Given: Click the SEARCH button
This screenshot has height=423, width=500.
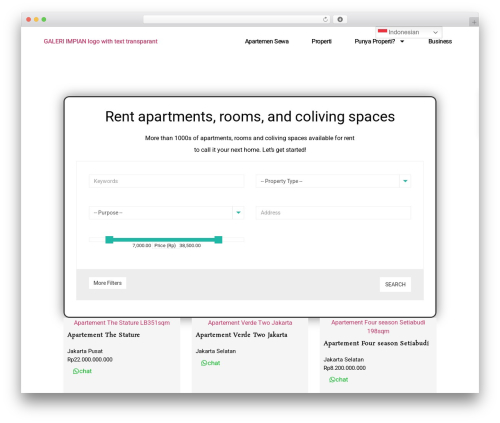Looking at the screenshot, I should pos(395,284).
